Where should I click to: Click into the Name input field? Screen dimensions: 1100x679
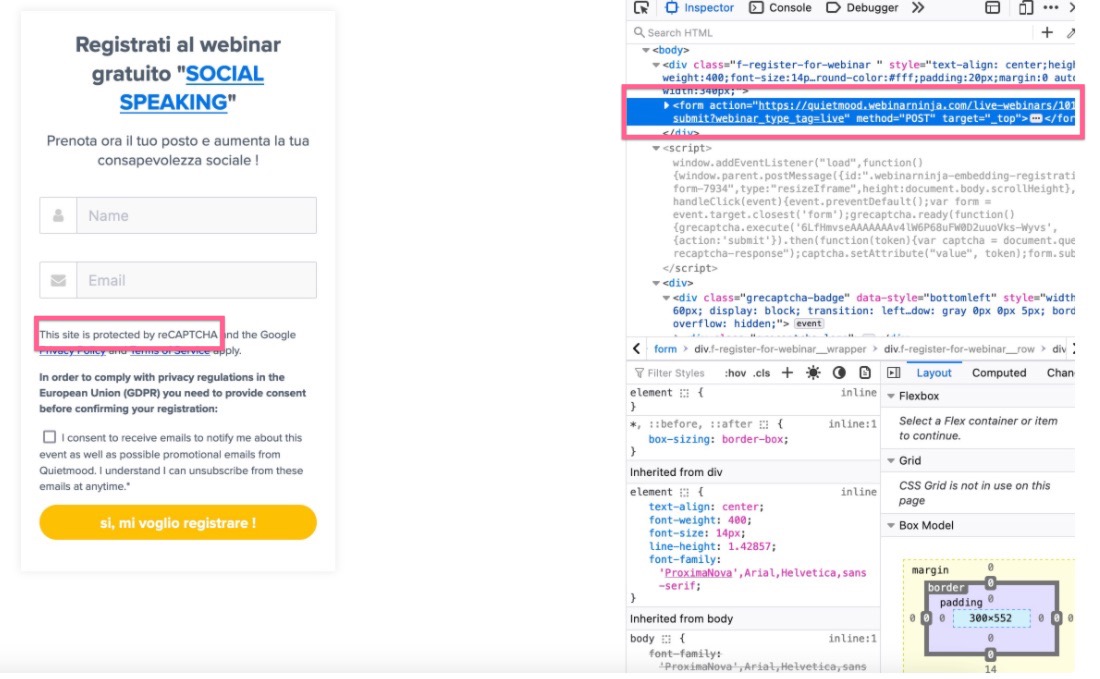point(196,215)
